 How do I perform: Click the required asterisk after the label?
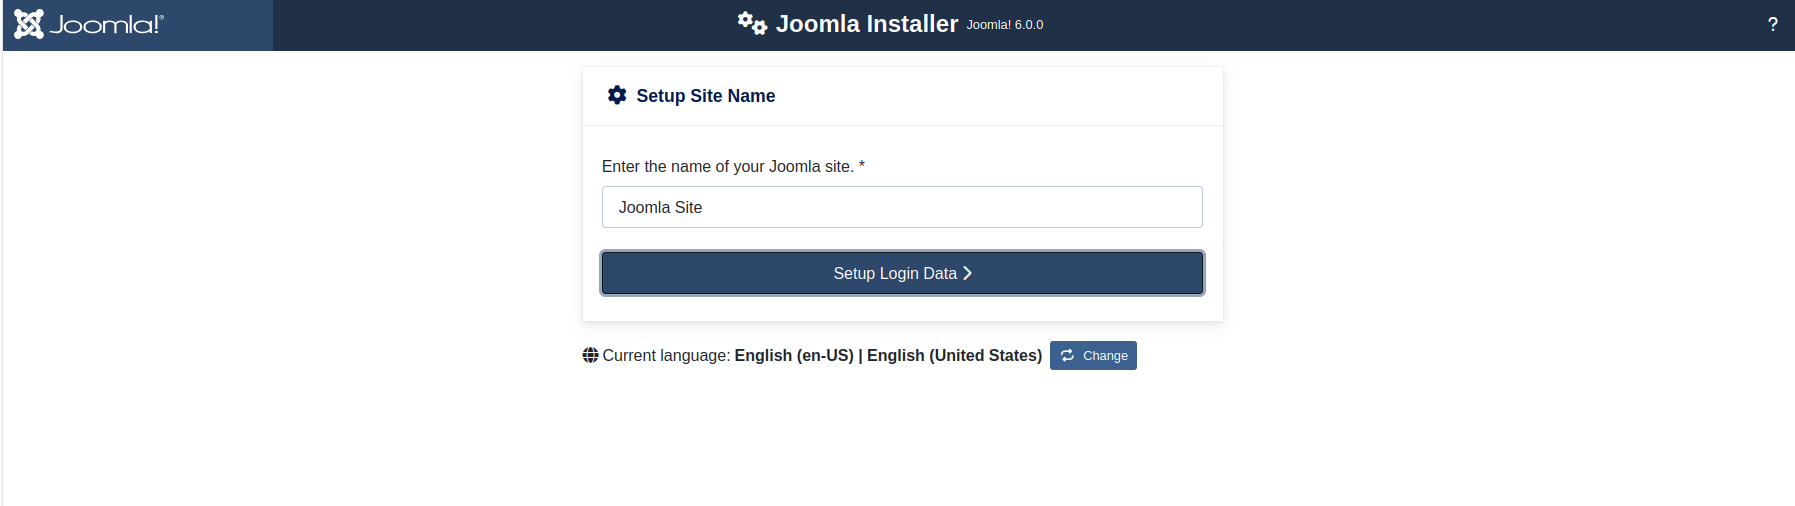(862, 166)
